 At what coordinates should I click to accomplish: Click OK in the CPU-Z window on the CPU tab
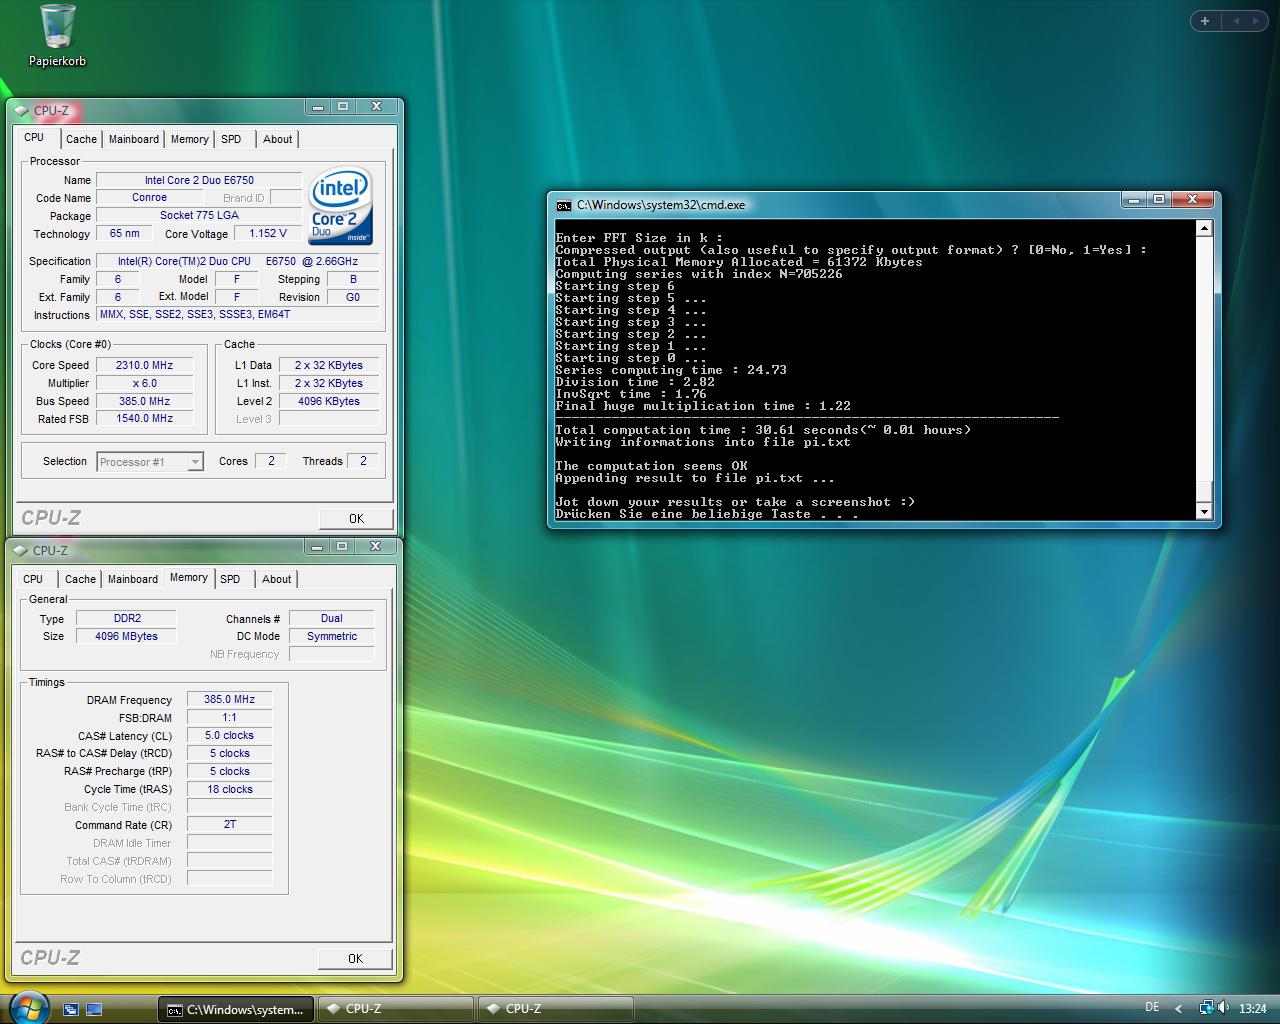pyautogui.click(x=356, y=519)
